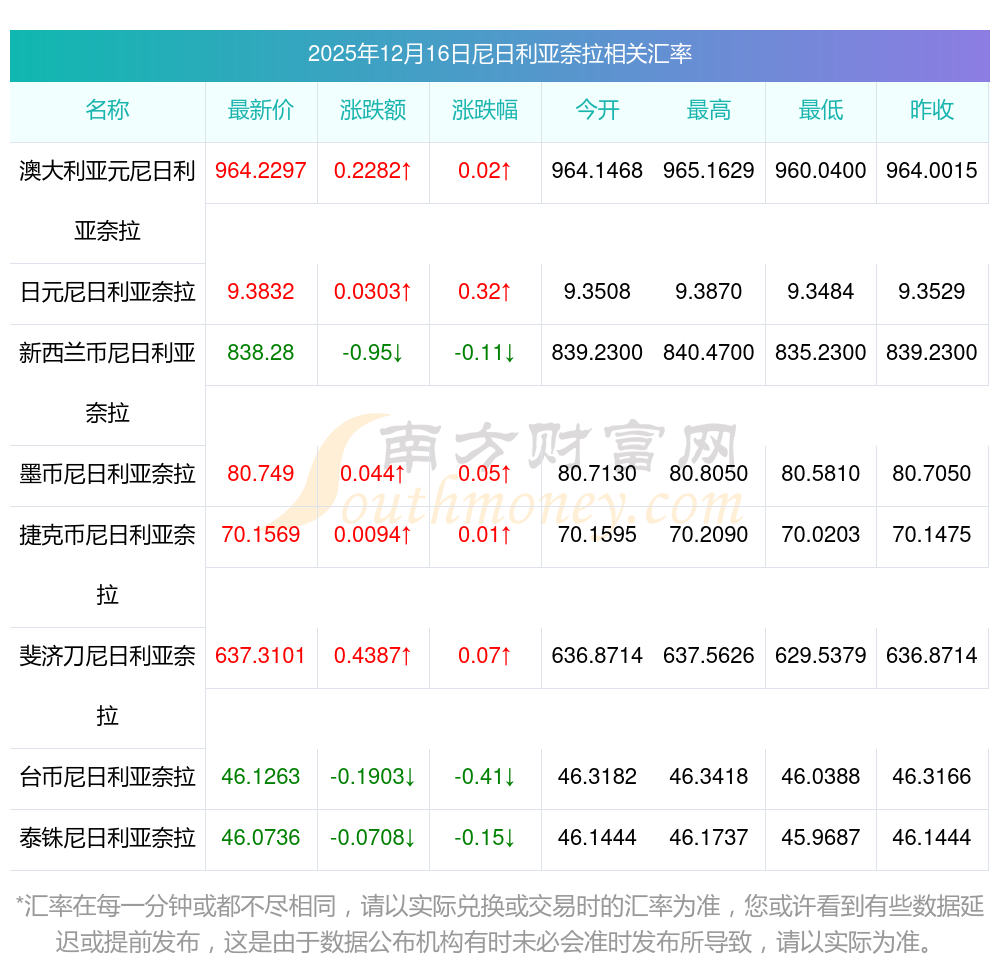Screen dimensions: 1000x973
Task: Click the 涨跌额 column header
Action: tap(373, 110)
